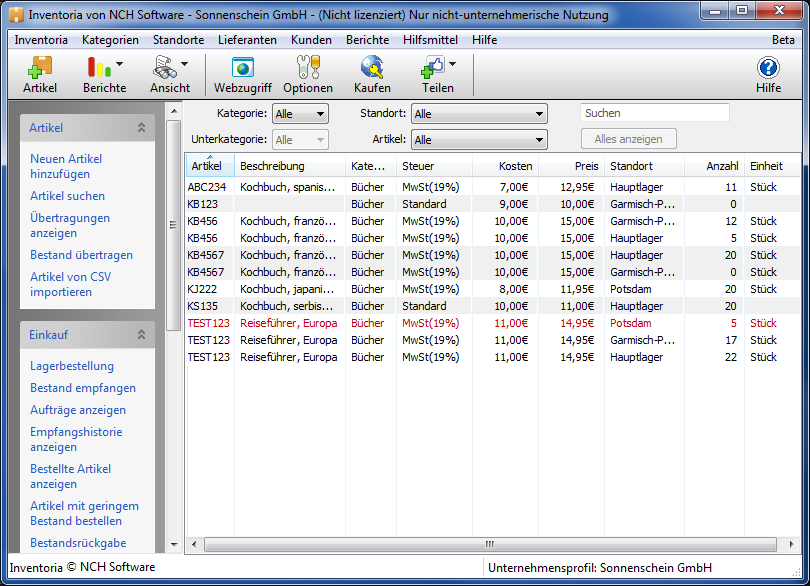Sort by the Kosten column header
810x586 pixels.
point(505,166)
